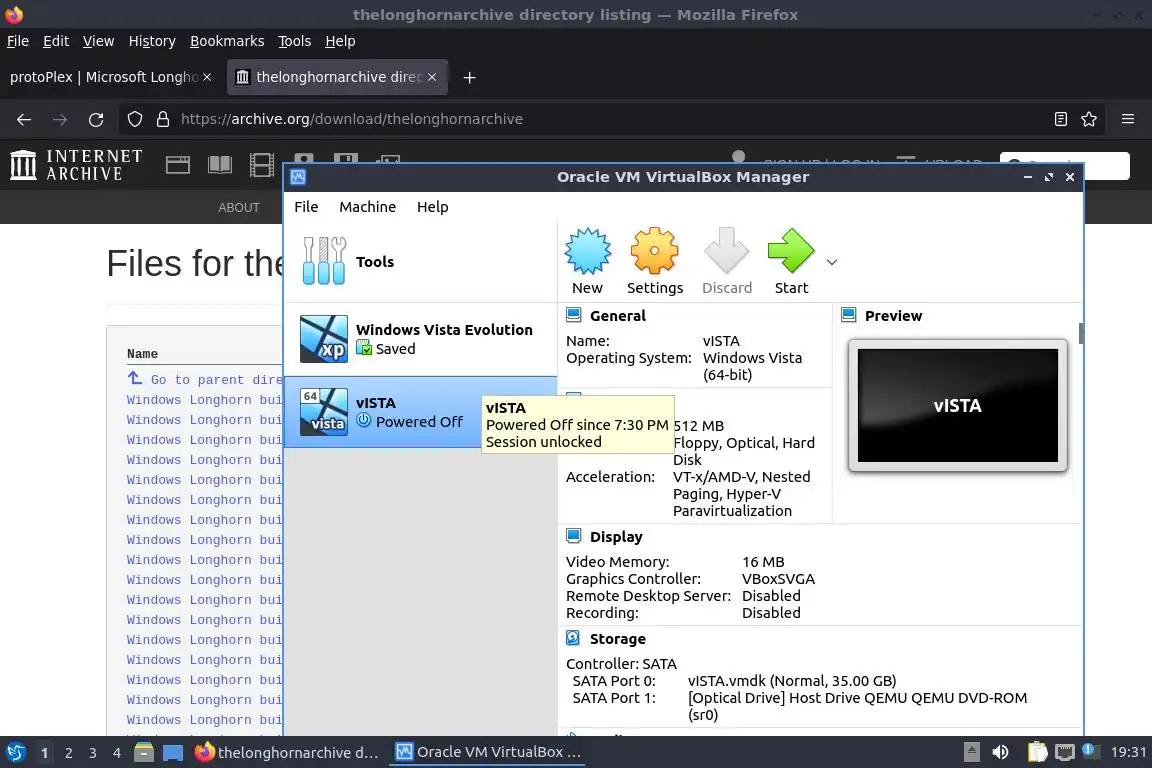Select the Tools icon in VirtualBox sidebar

pos(324,261)
